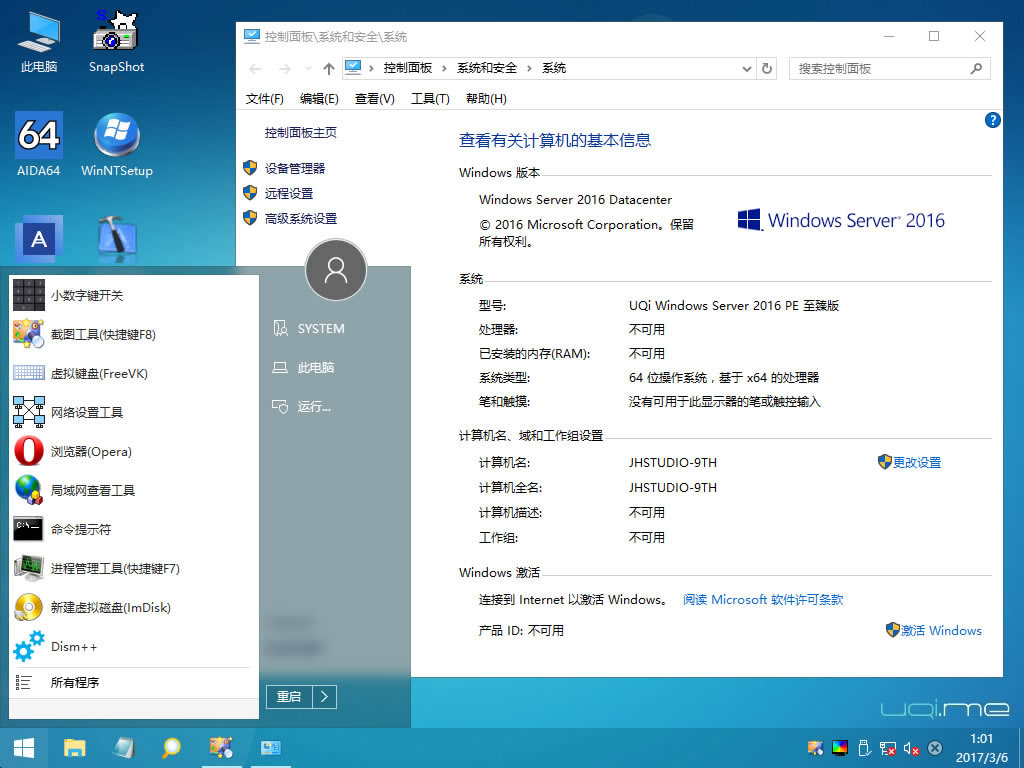
Task: Open 高级系统设置 link
Action: coord(300,219)
